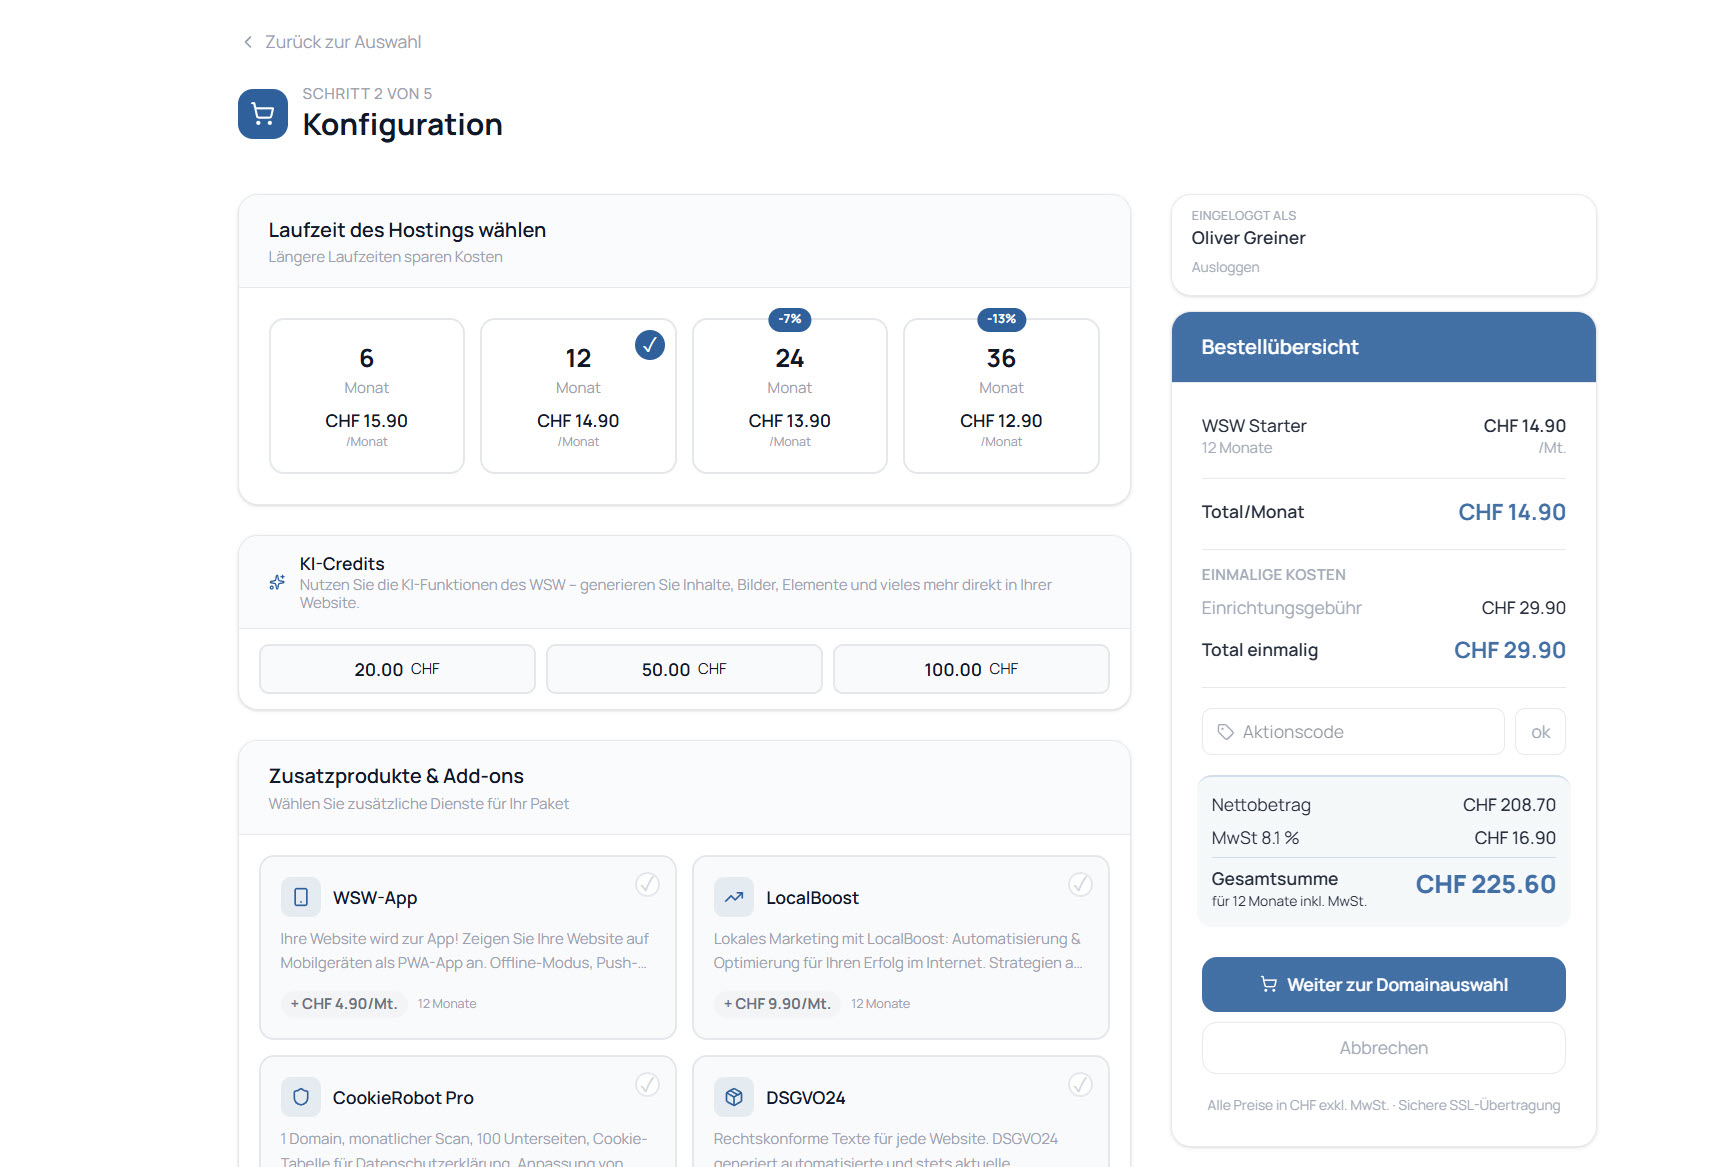Click the back chevron next to Zurück zur Auswahl
The image size is (1736, 1167).
[x=248, y=42]
